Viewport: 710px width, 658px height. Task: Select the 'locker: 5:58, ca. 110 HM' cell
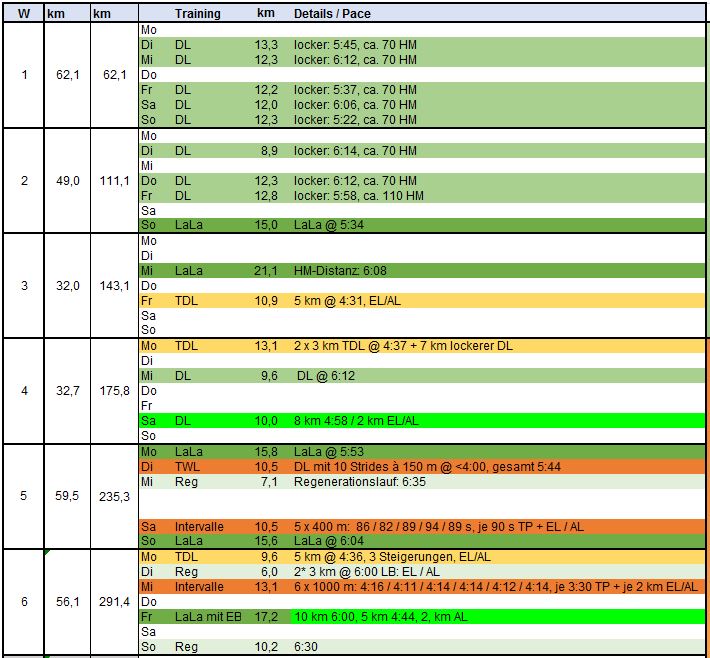point(359,195)
